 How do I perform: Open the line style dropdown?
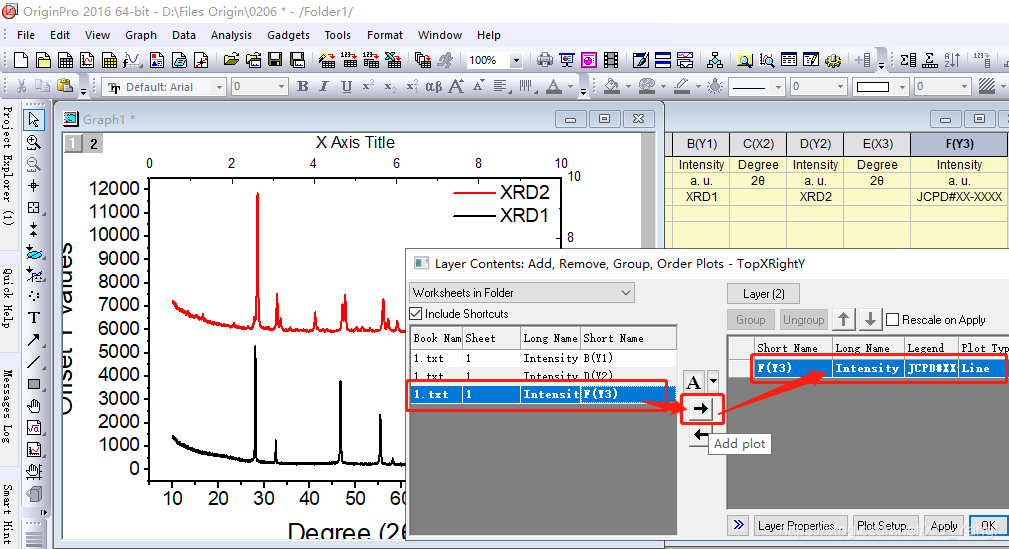tap(778, 87)
